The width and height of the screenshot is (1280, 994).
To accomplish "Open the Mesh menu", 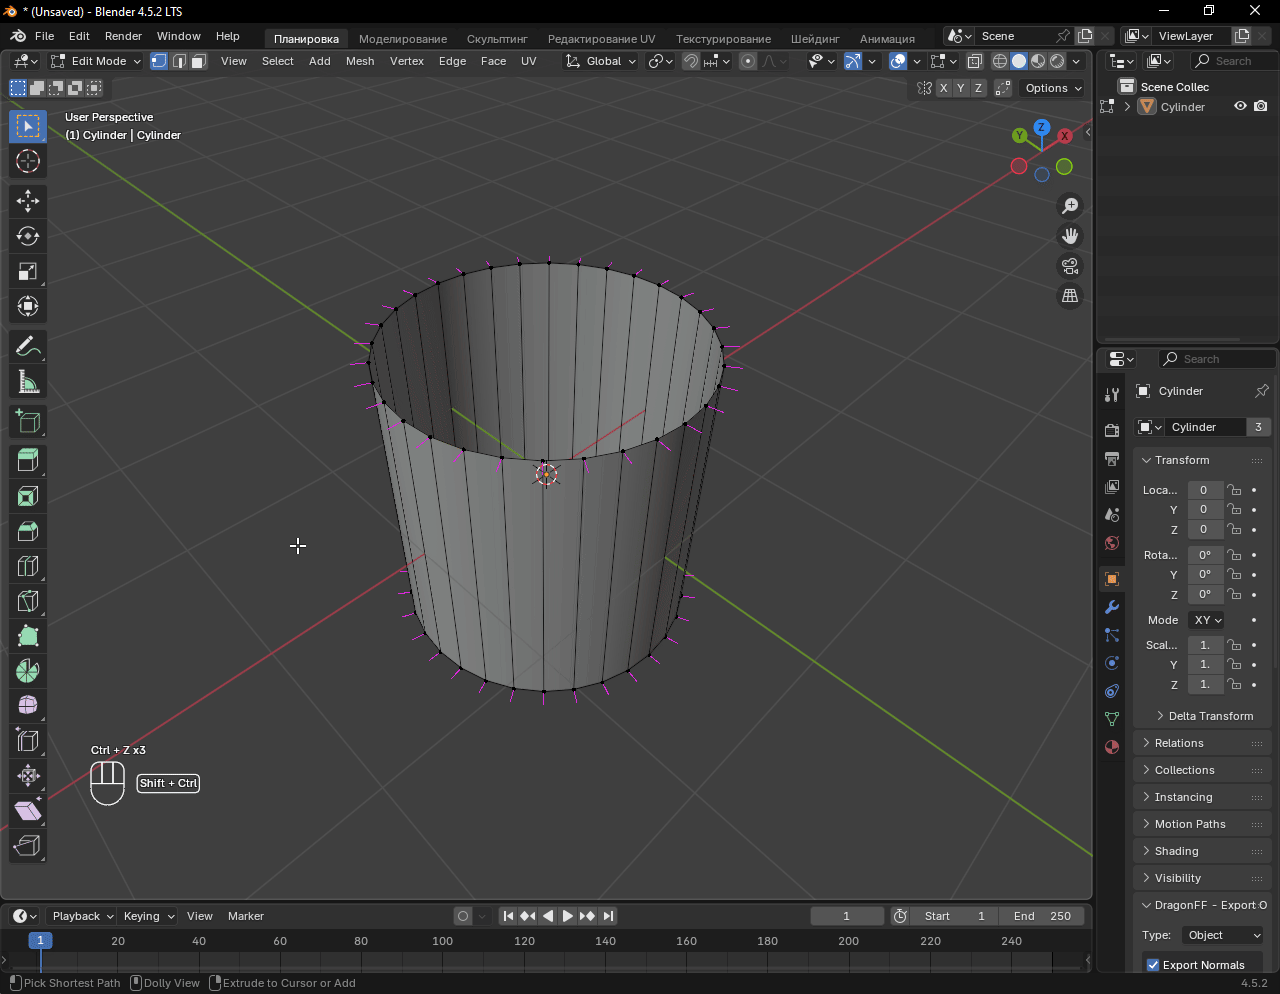I will point(360,61).
